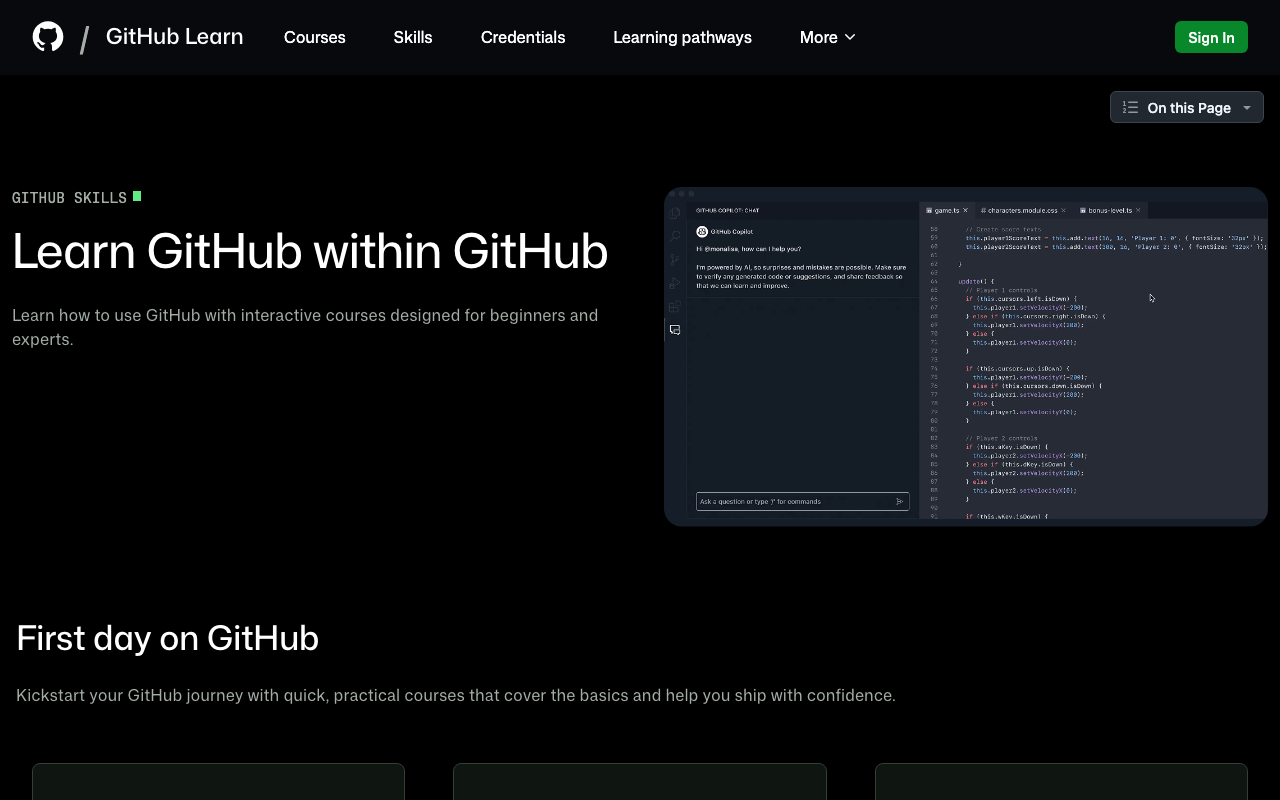Go to the Skills page
The image size is (1280, 800).
[x=413, y=37]
